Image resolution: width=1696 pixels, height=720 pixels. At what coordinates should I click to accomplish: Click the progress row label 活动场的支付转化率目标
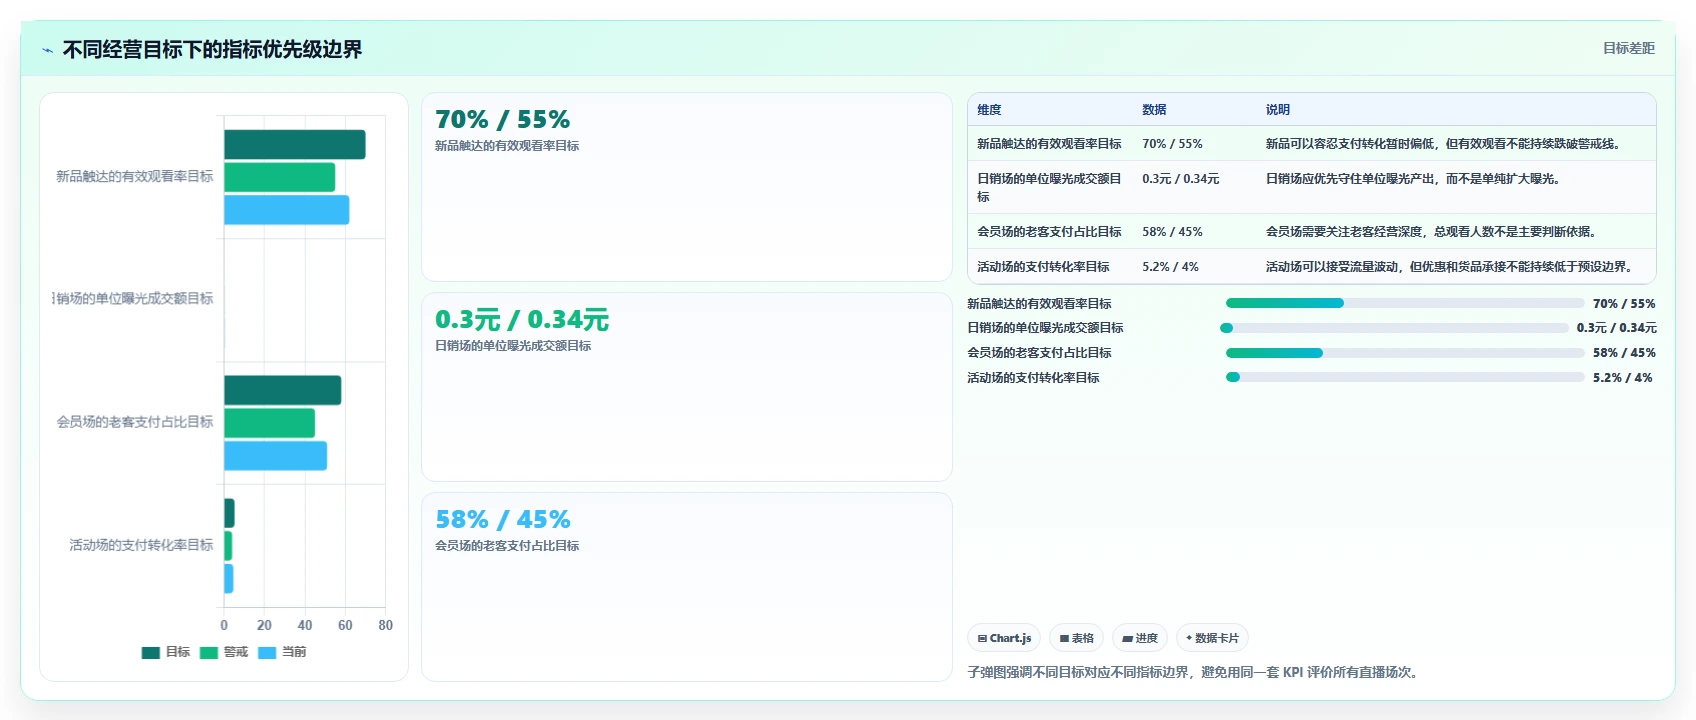click(1033, 378)
